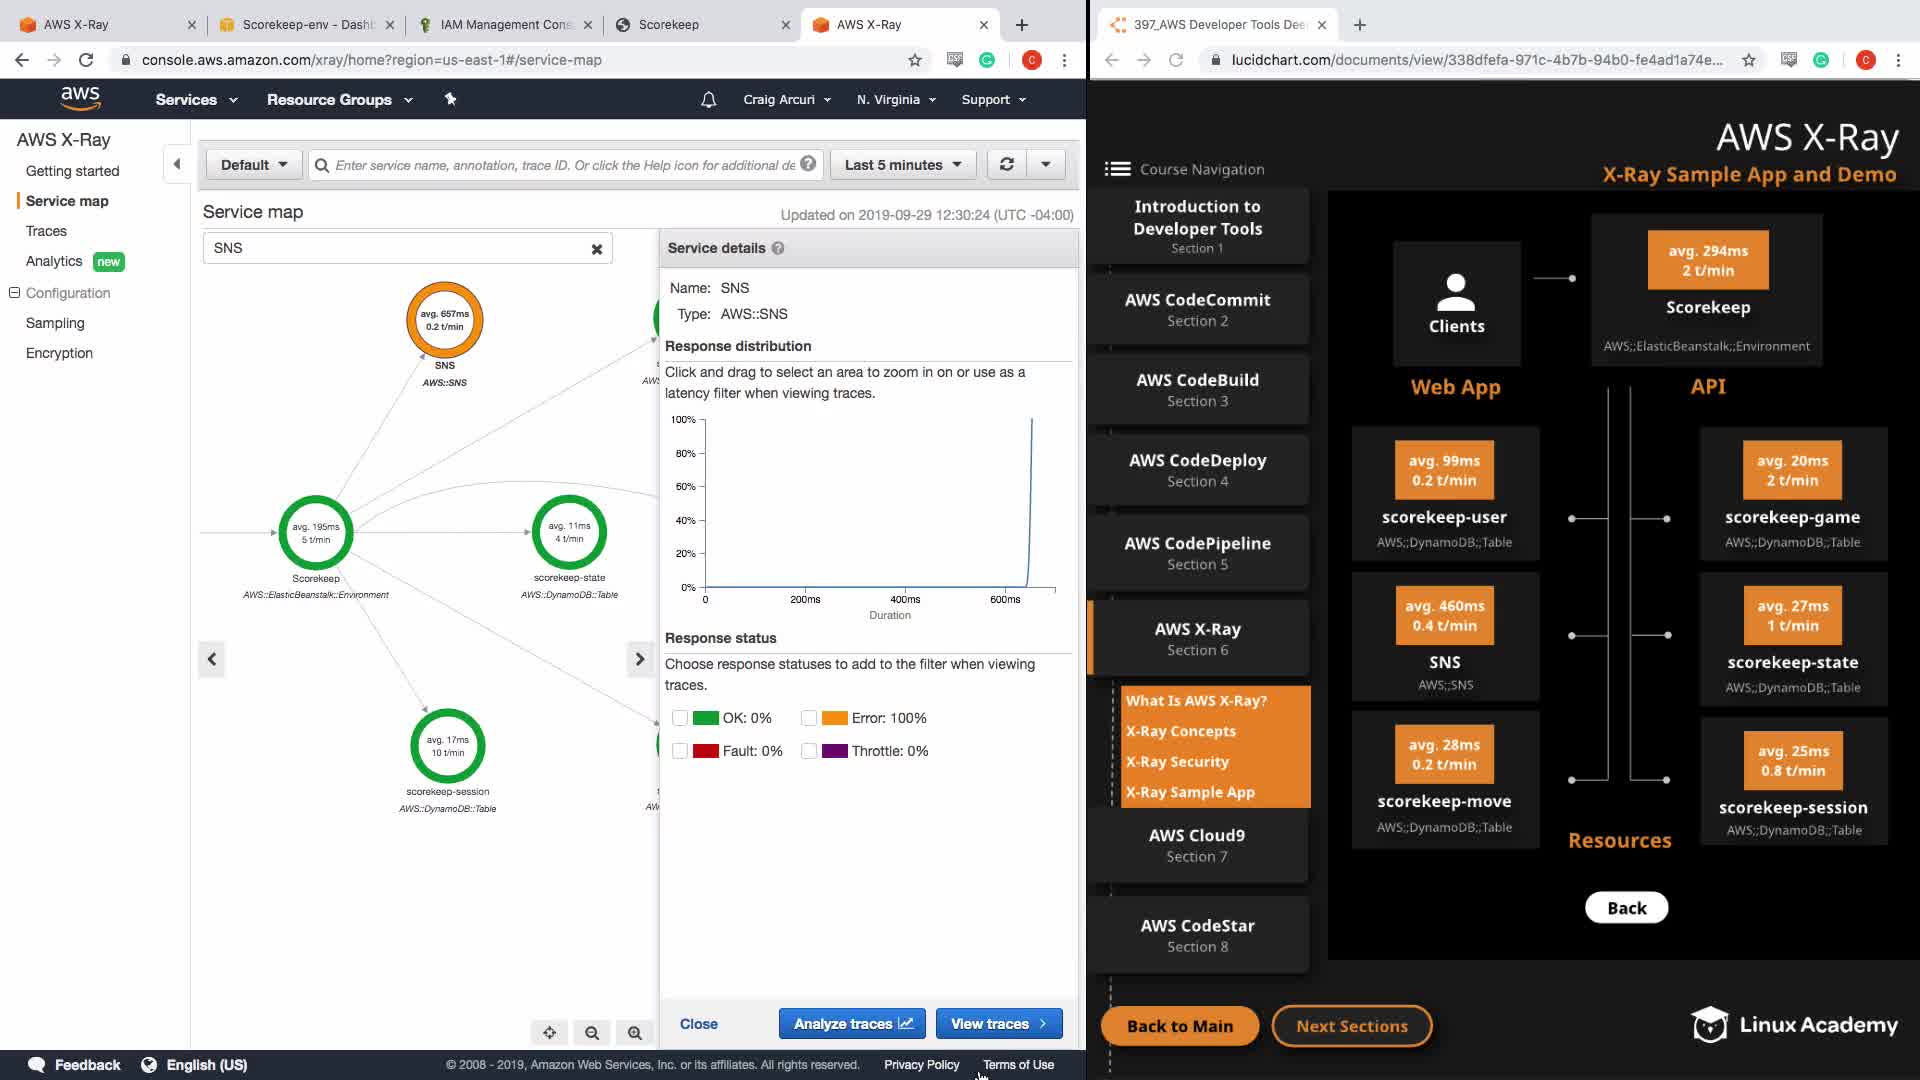Expand the Default group dropdown
The height and width of the screenshot is (1080, 1920).
[x=254, y=165]
